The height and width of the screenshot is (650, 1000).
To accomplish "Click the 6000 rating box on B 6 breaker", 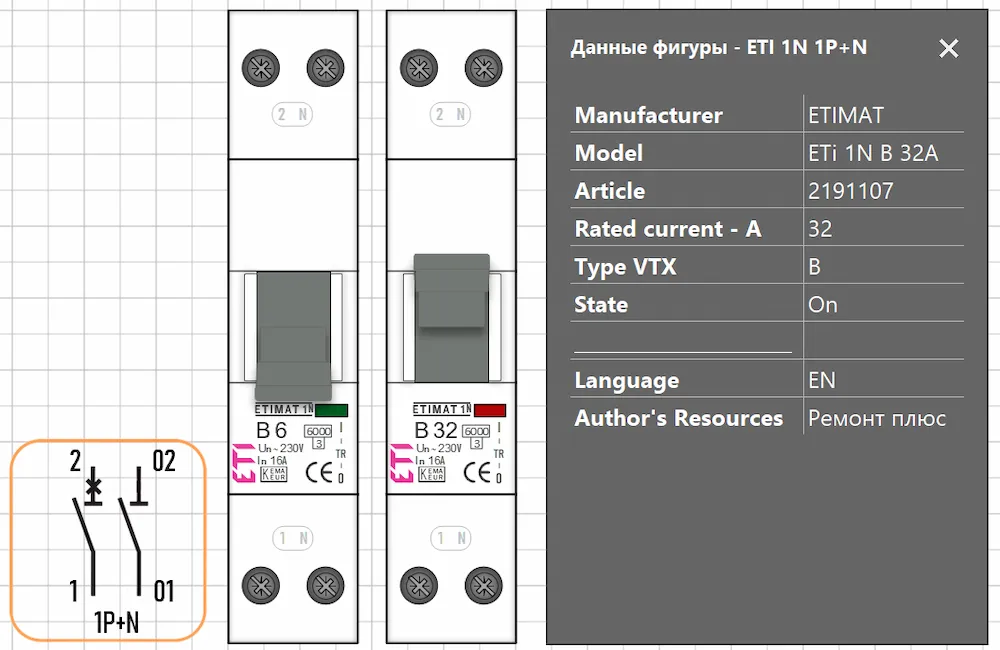I will [x=318, y=432].
